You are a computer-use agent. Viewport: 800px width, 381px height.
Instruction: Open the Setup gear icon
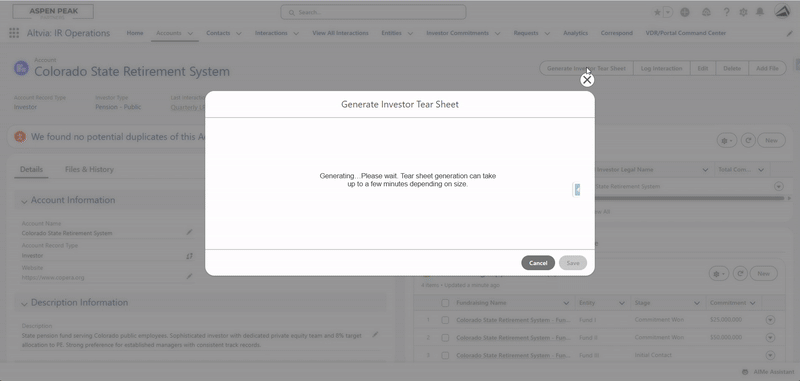[x=743, y=12]
